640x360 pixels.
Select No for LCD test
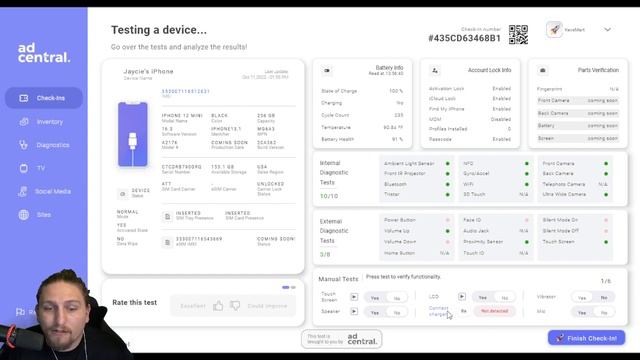coord(505,298)
